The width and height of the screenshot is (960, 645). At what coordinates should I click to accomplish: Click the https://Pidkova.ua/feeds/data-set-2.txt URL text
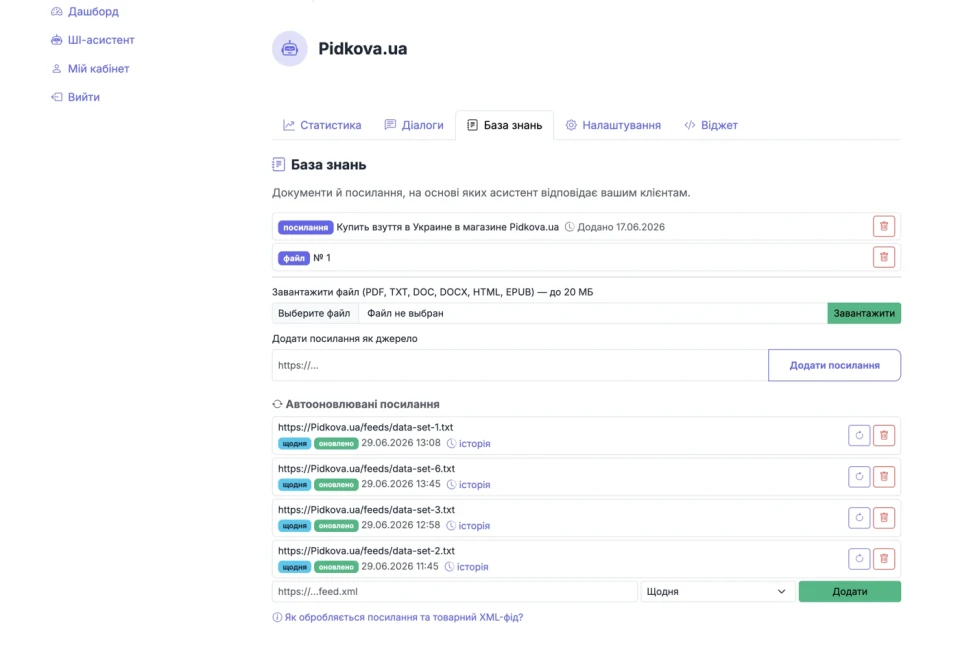coord(366,550)
